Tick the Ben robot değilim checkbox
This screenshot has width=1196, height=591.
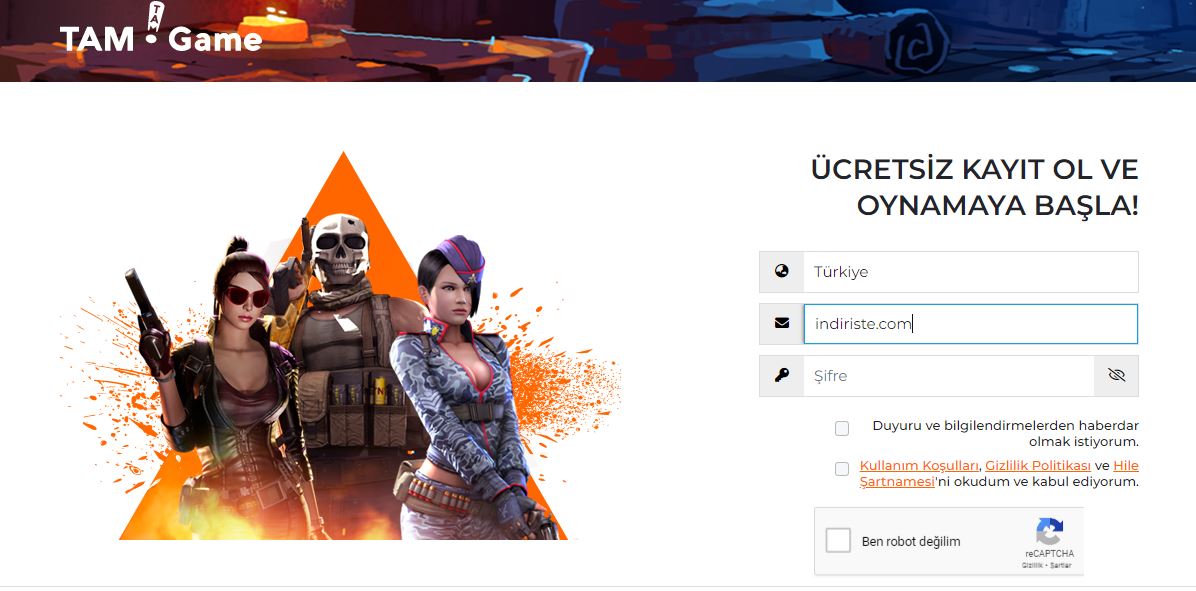(838, 541)
